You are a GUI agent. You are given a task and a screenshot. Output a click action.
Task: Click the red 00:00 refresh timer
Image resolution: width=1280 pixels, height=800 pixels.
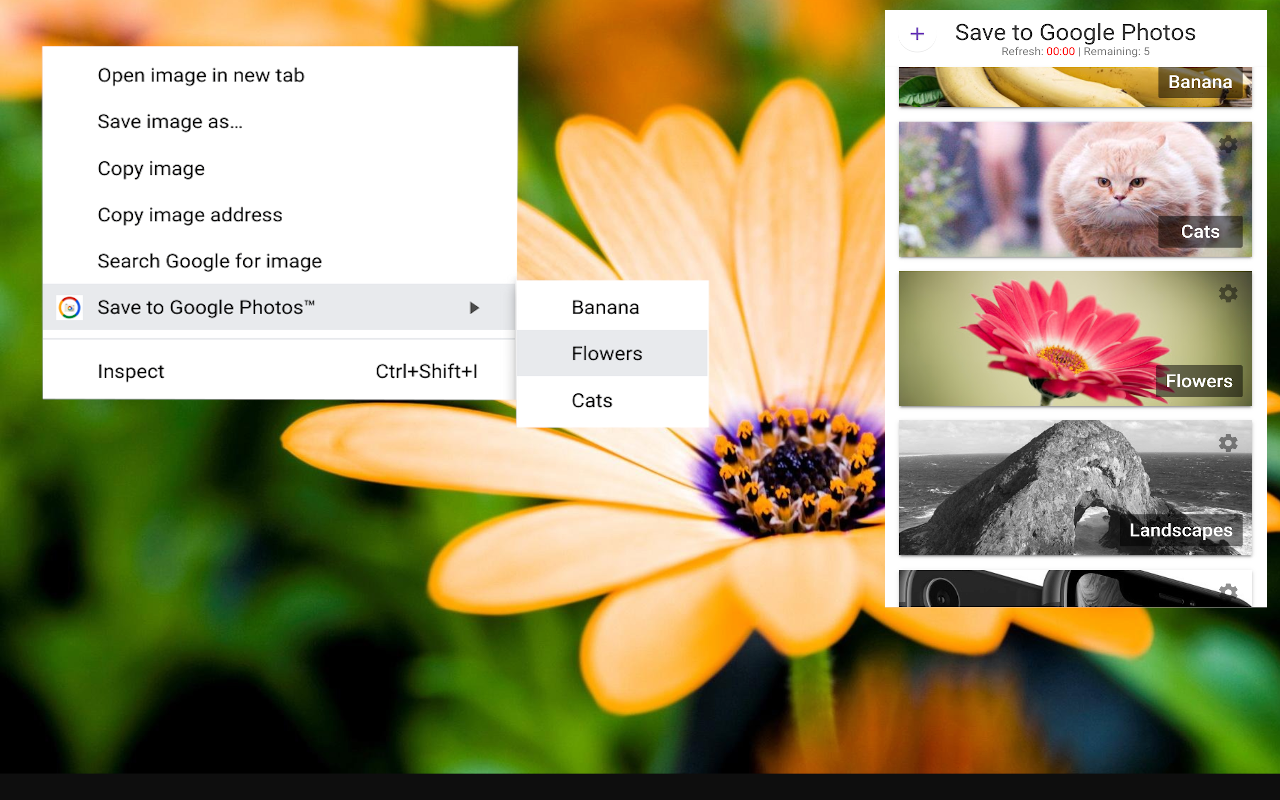(x=1060, y=51)
